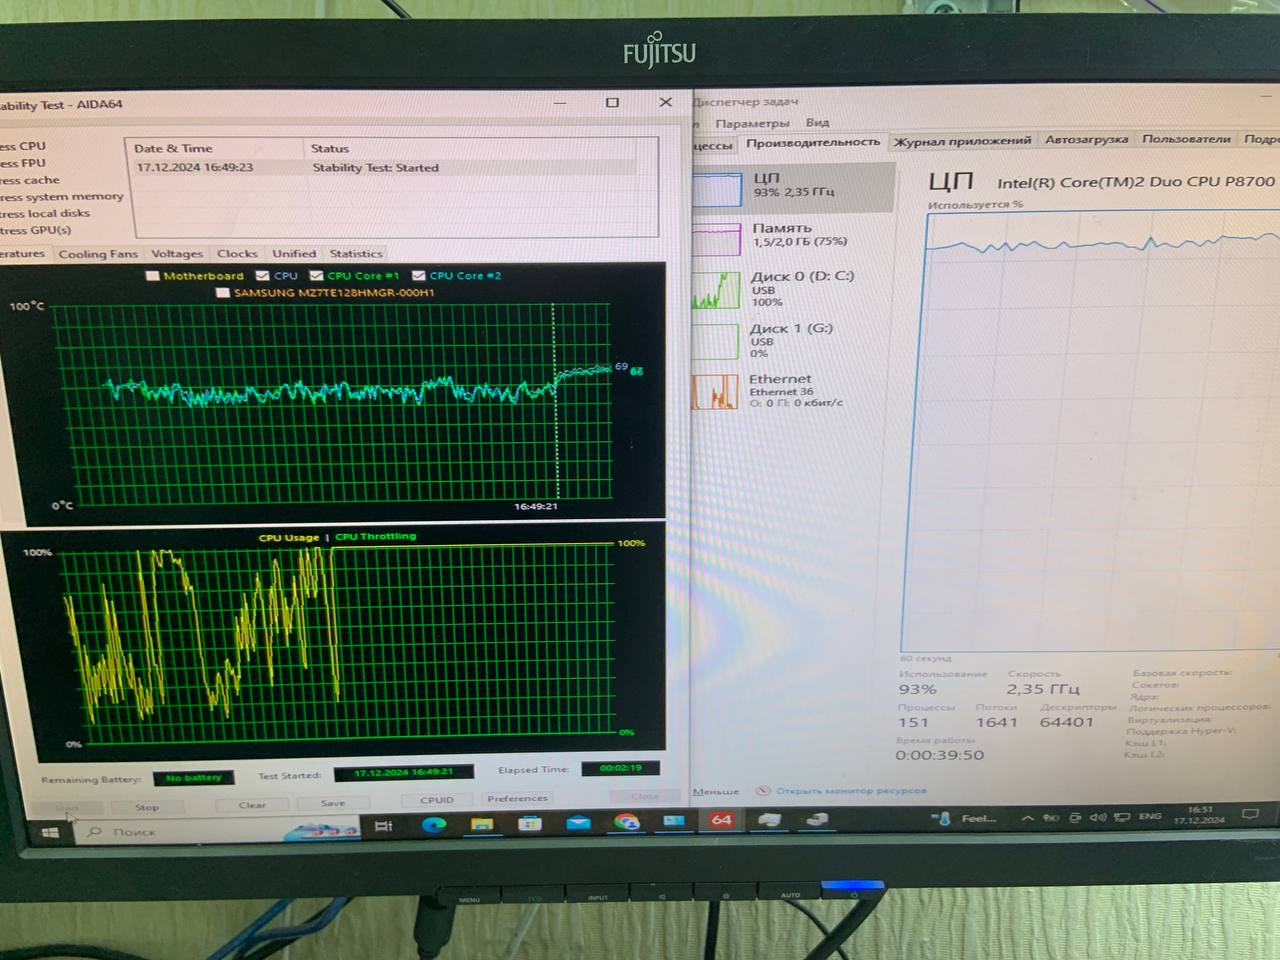Image resolution: width=1280 pixels, height=960 pixels.
Task: Launch Microsoft Edge from the taskbar
Action: [x=433, y=824]
